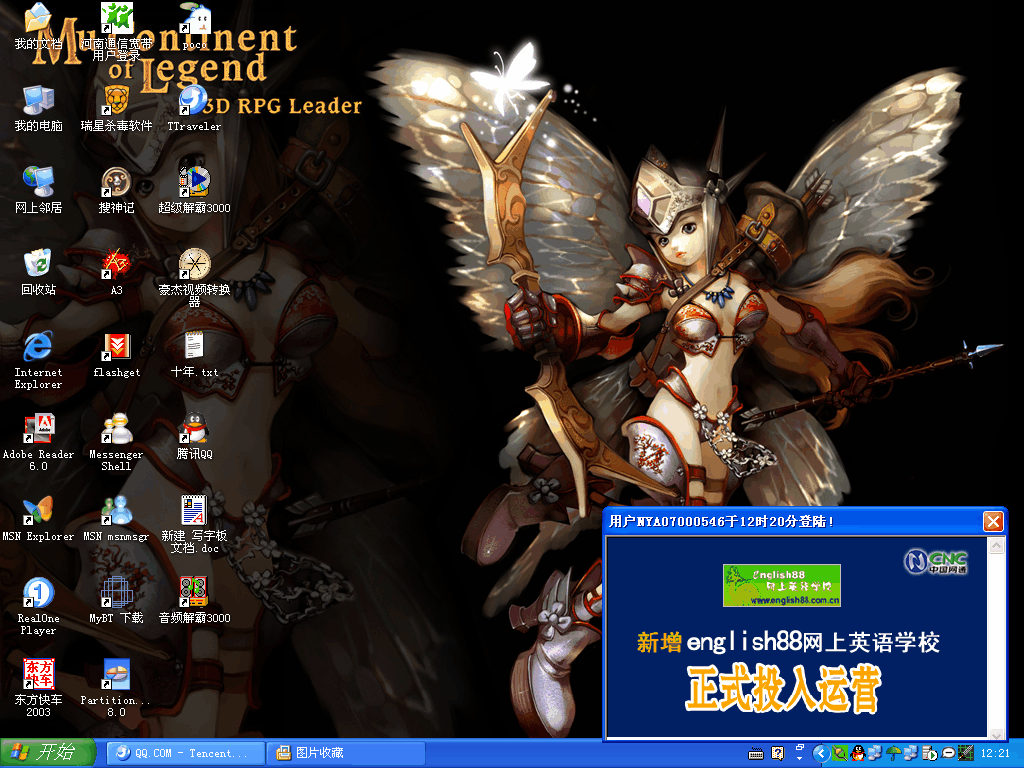Screen dimensions: 1024x768
Task: Open 新建 写字板文档.doc file
Action: tap(194, 524)
